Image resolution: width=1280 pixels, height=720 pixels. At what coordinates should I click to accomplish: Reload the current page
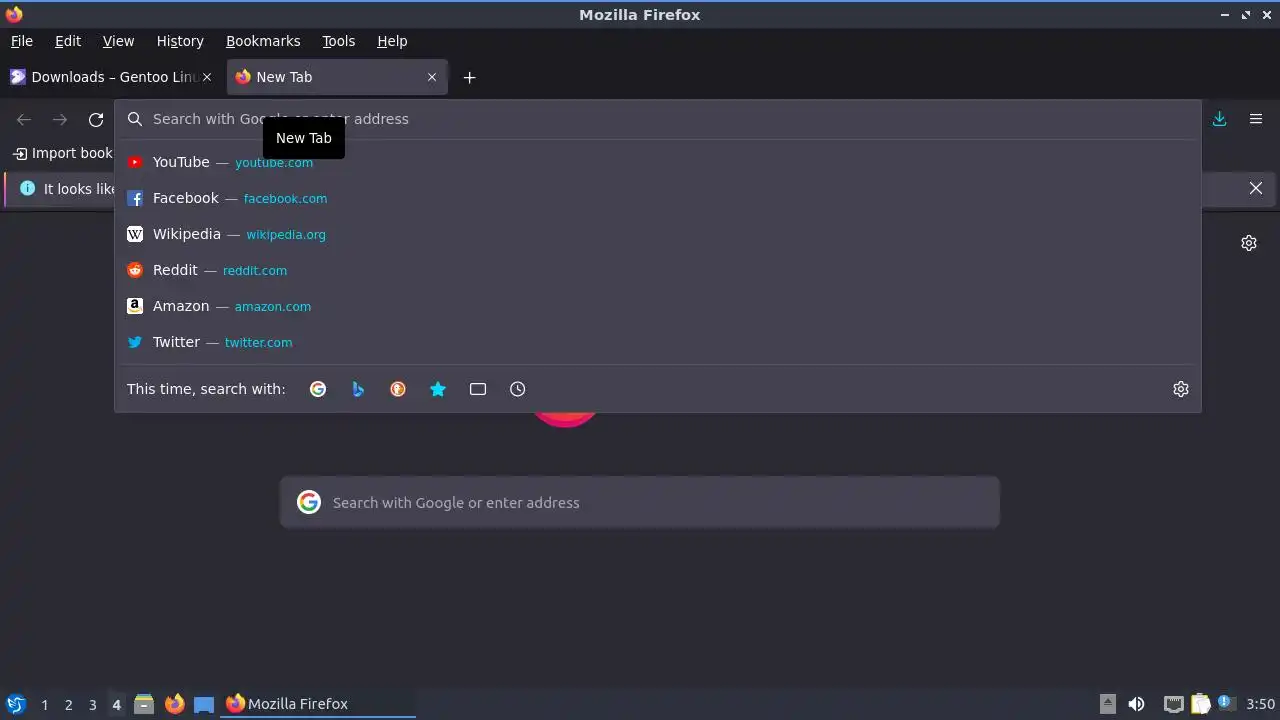pos(96,119)
